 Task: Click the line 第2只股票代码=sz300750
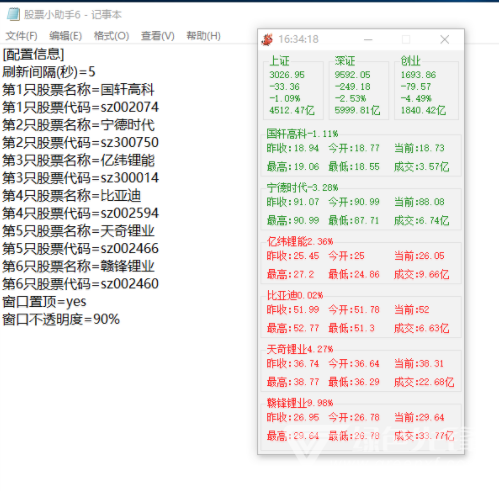click(x=81, y=143)
